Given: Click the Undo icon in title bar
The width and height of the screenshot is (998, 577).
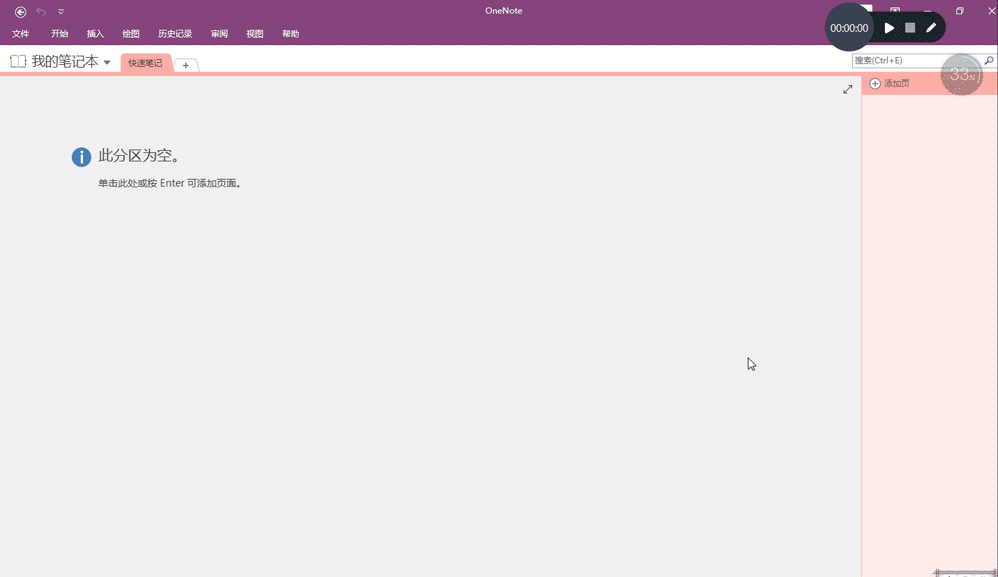Looking at the screenshot, I should [41, 11].
